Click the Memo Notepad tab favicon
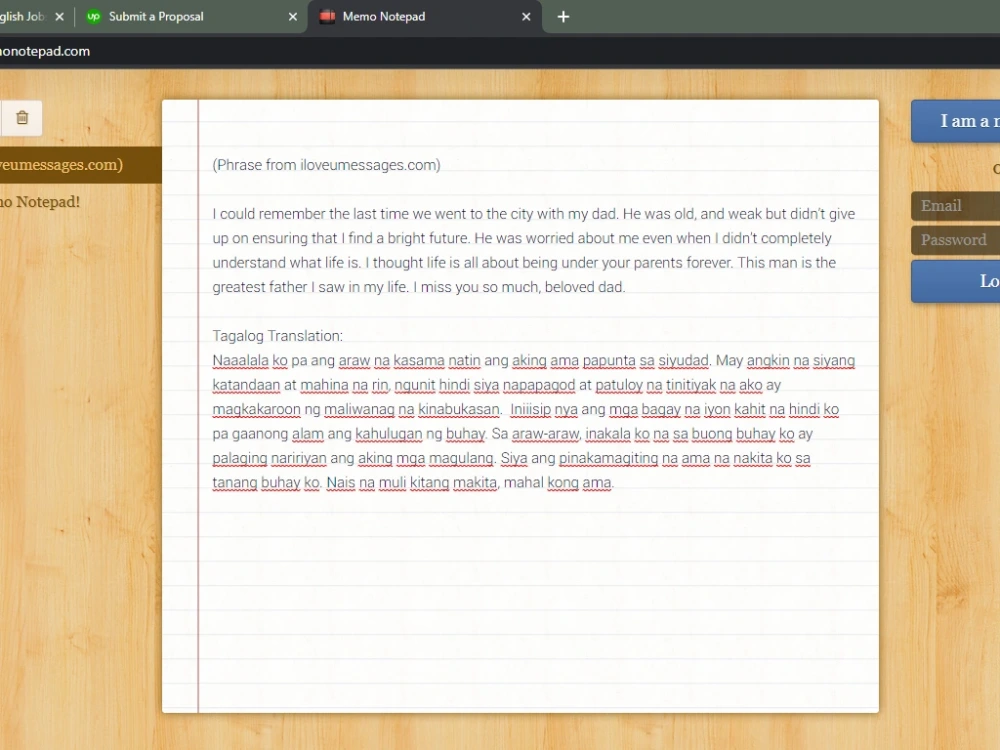 point(327,17)
